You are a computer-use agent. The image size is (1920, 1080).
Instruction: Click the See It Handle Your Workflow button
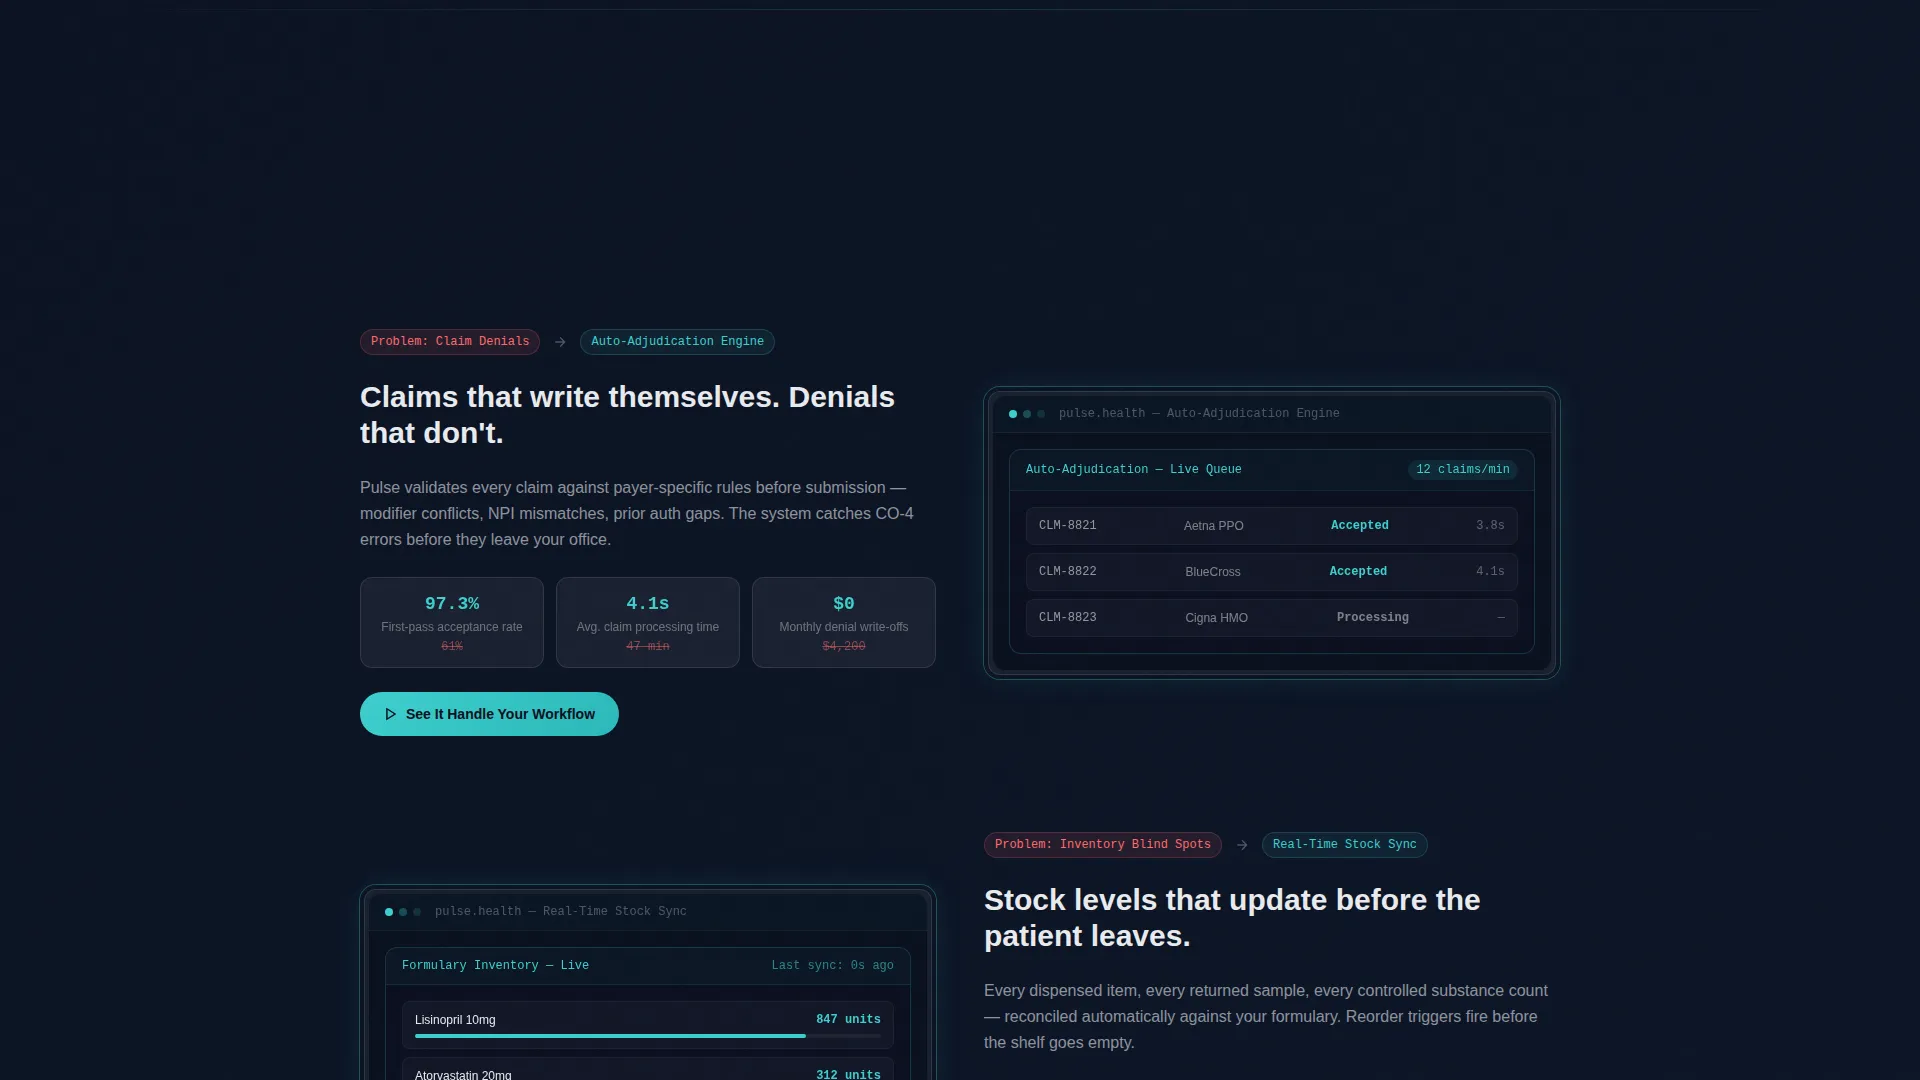point(489,714)
